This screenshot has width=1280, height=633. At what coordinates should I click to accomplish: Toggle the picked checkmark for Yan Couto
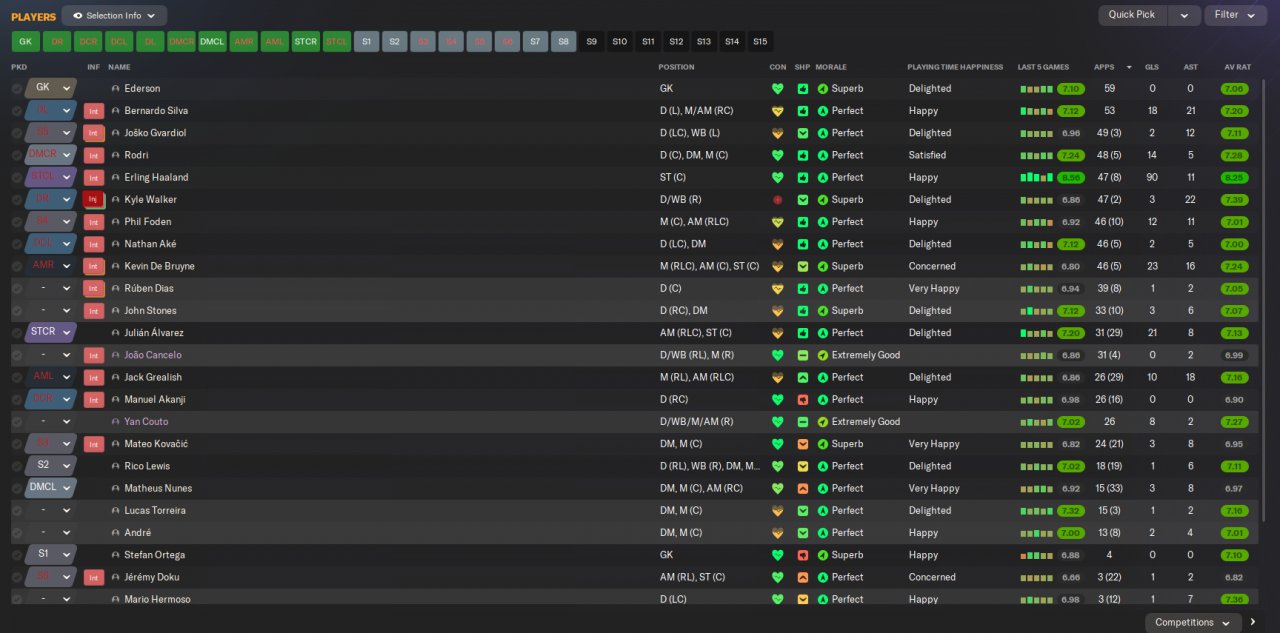17,422
